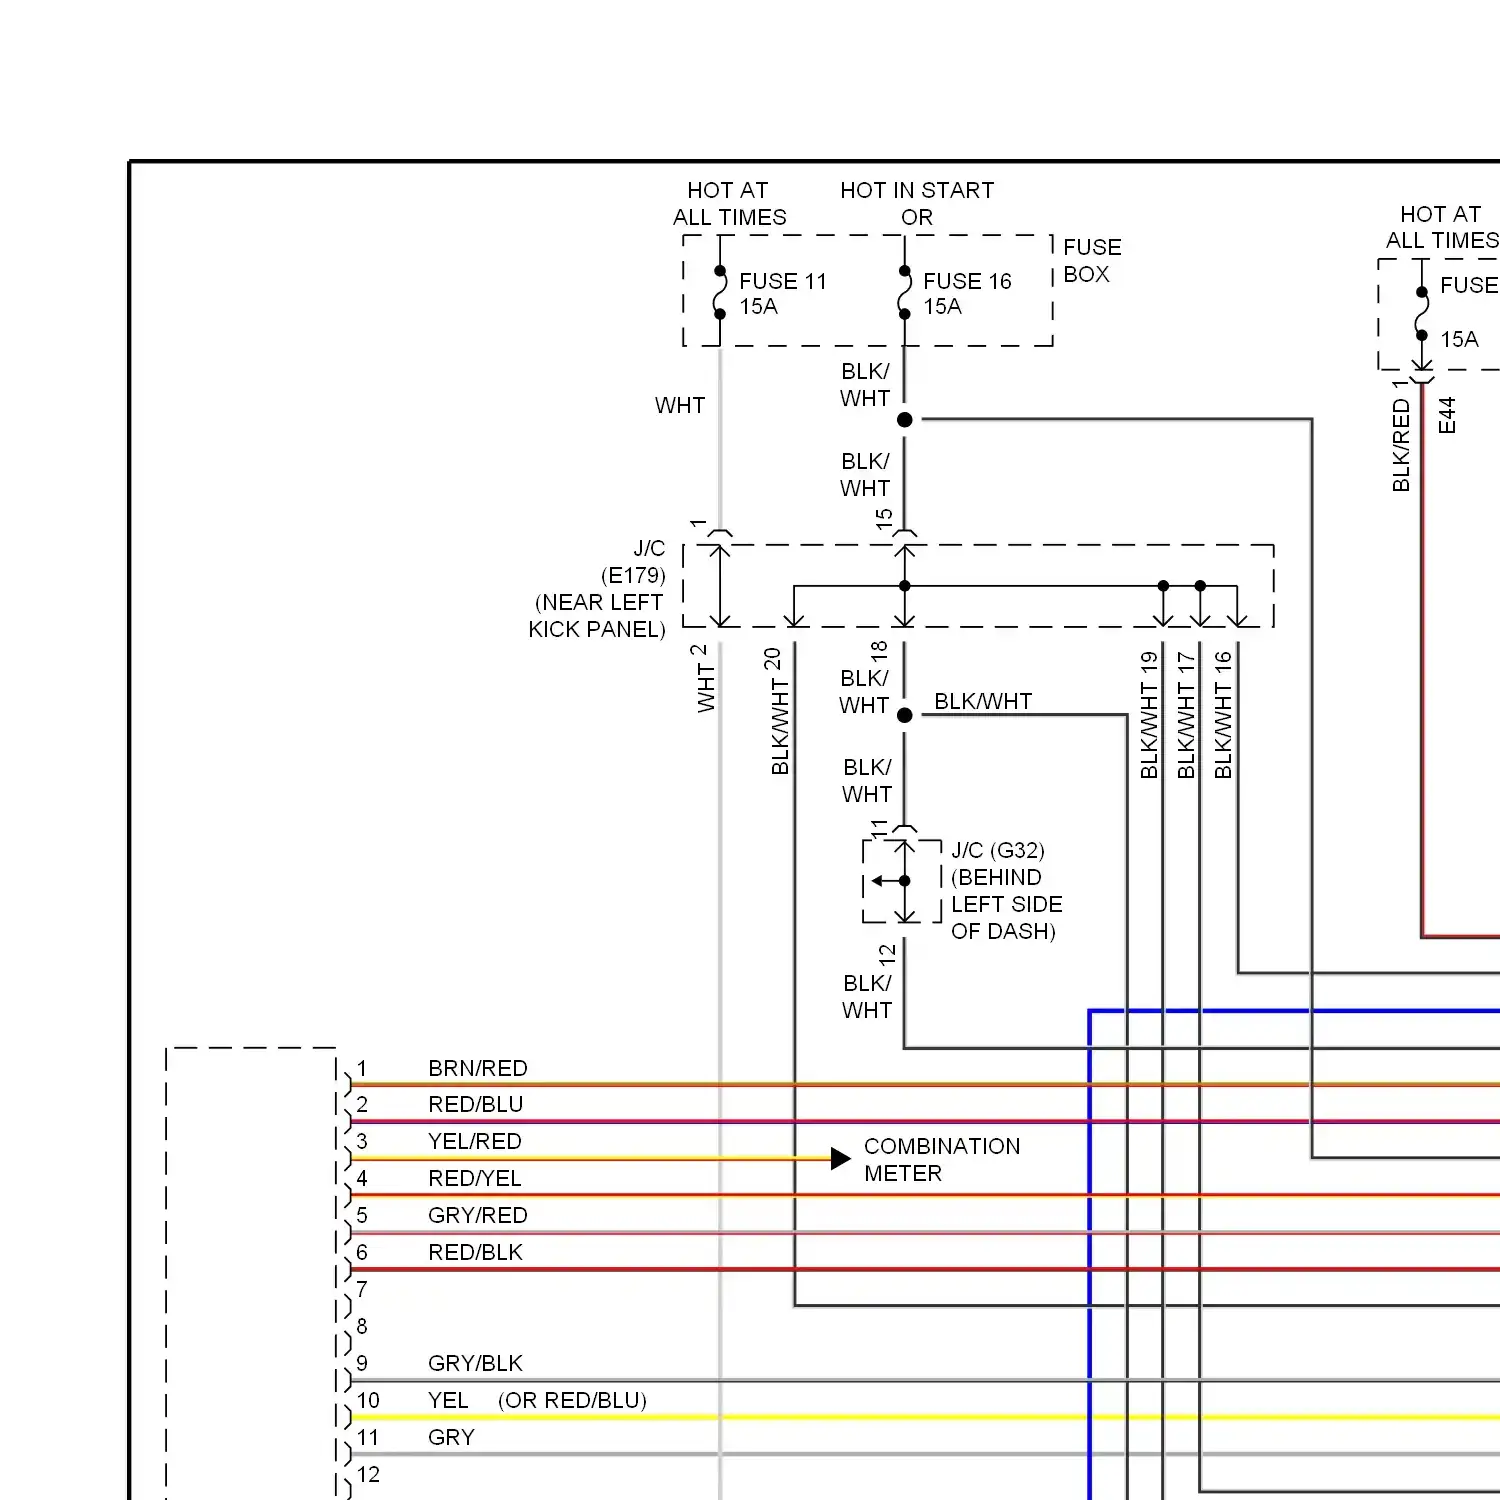The width and height of the screenshot is (1500, 1500).
Task: Click "RED/BLU" label on pin 2
Action: click(476, 1104)
